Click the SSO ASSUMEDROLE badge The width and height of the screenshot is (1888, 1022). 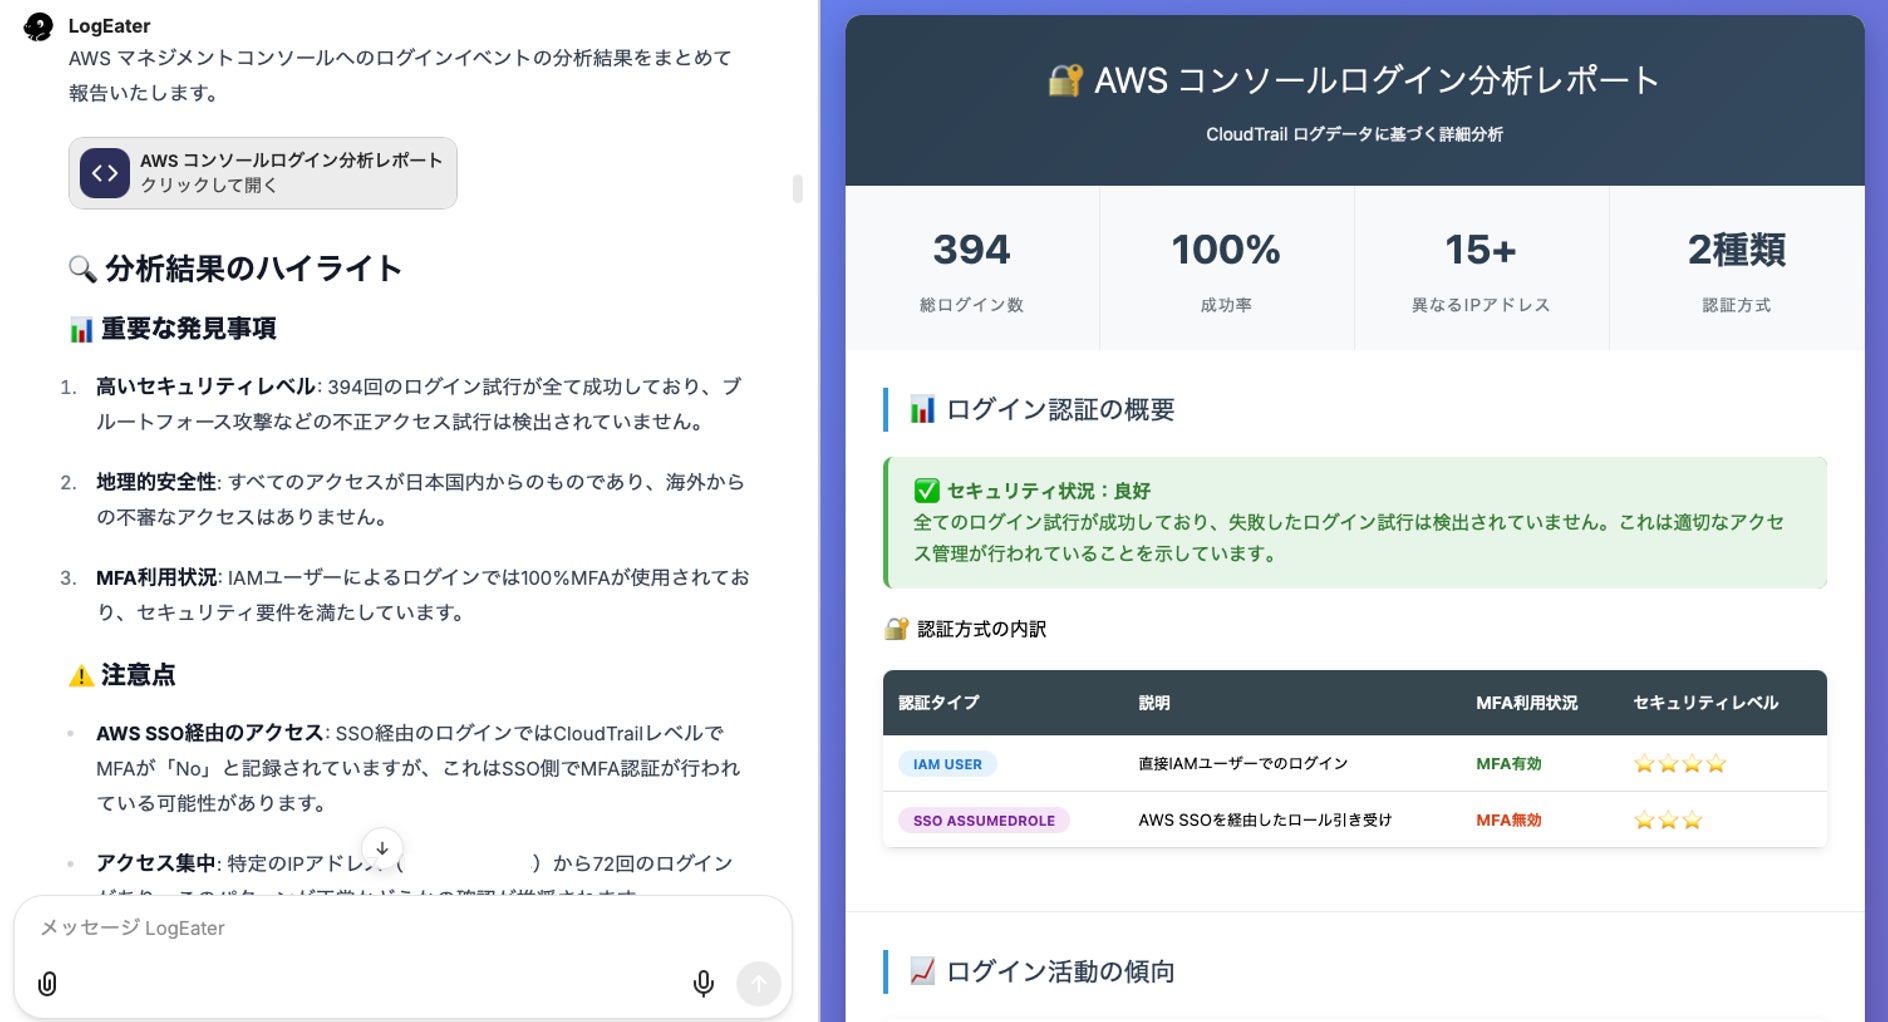point(984,821)
